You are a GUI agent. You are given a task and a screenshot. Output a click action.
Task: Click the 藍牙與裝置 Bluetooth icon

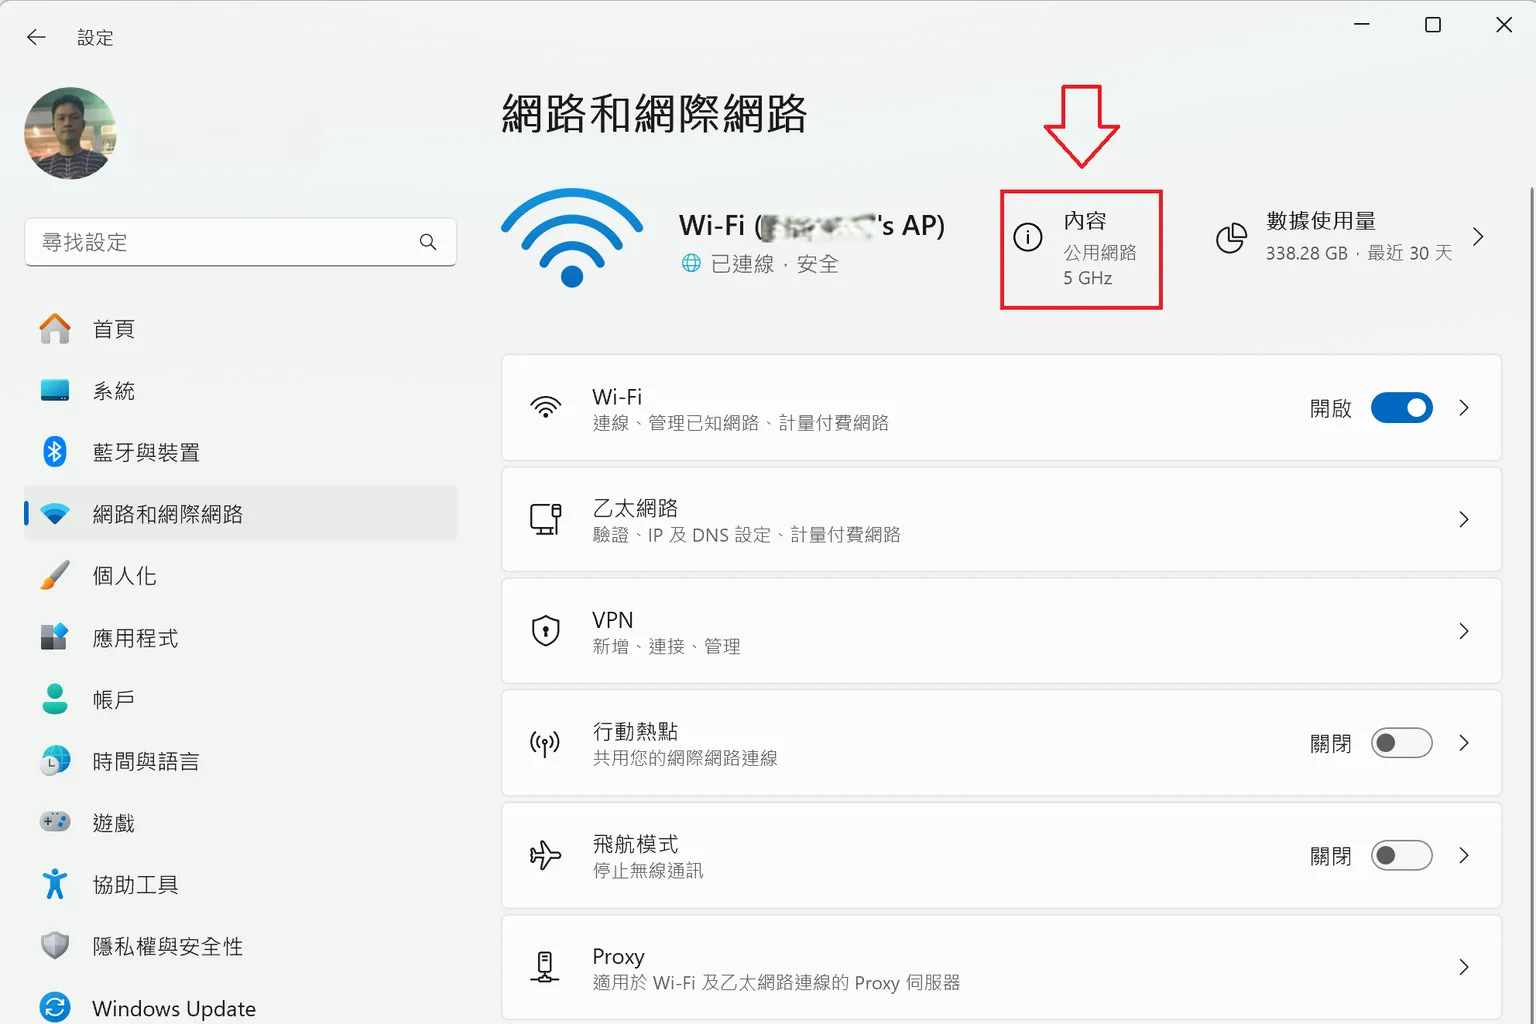pos(55,452)
